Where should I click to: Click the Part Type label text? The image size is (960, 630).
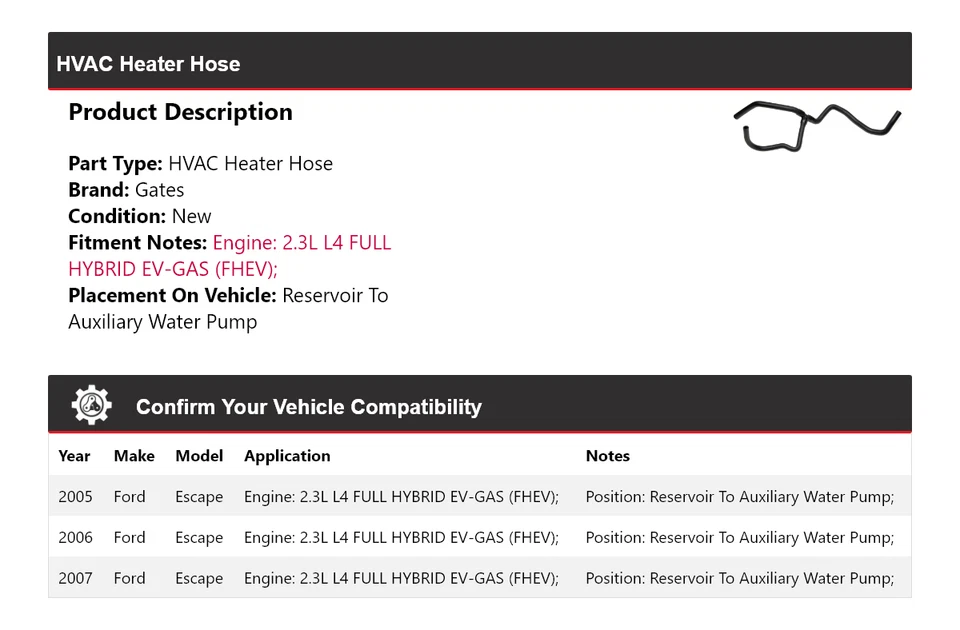pyautogui.click(x=115, y=164)
